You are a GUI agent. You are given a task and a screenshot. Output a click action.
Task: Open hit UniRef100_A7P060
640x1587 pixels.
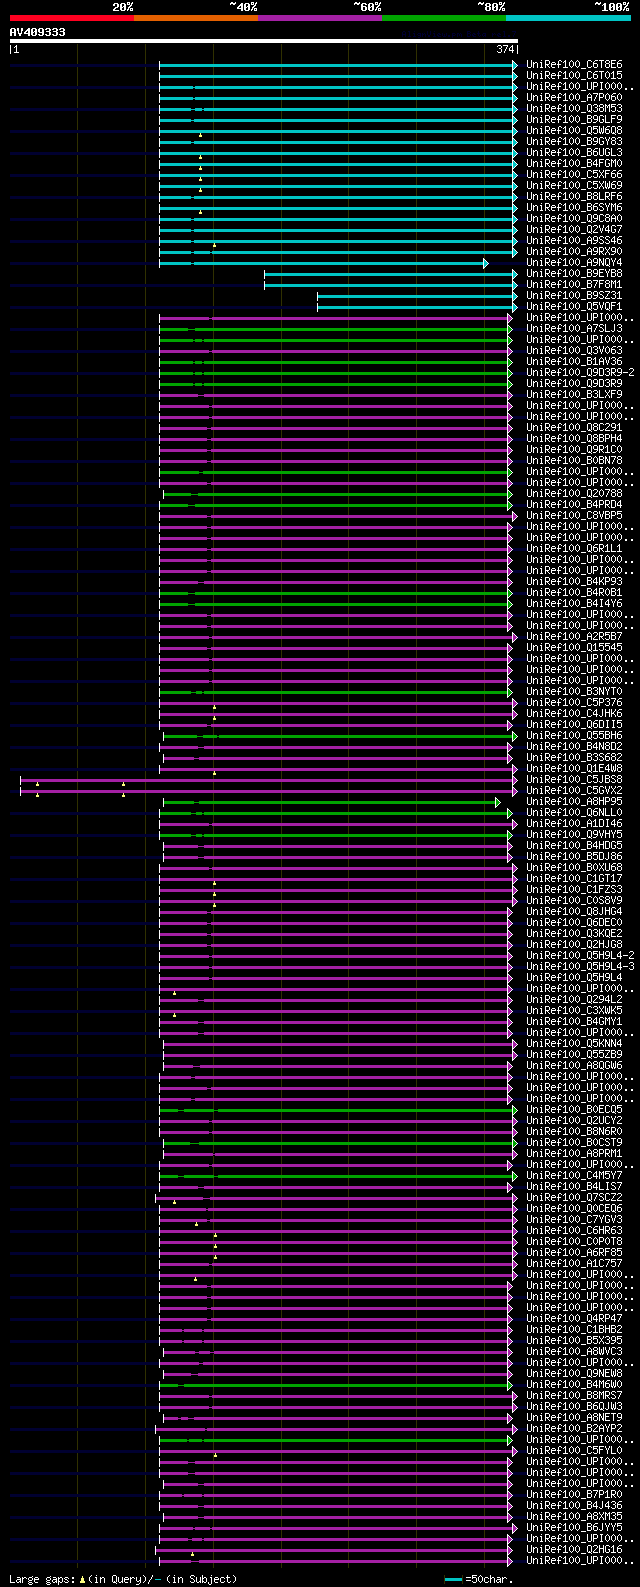[574, 98]
